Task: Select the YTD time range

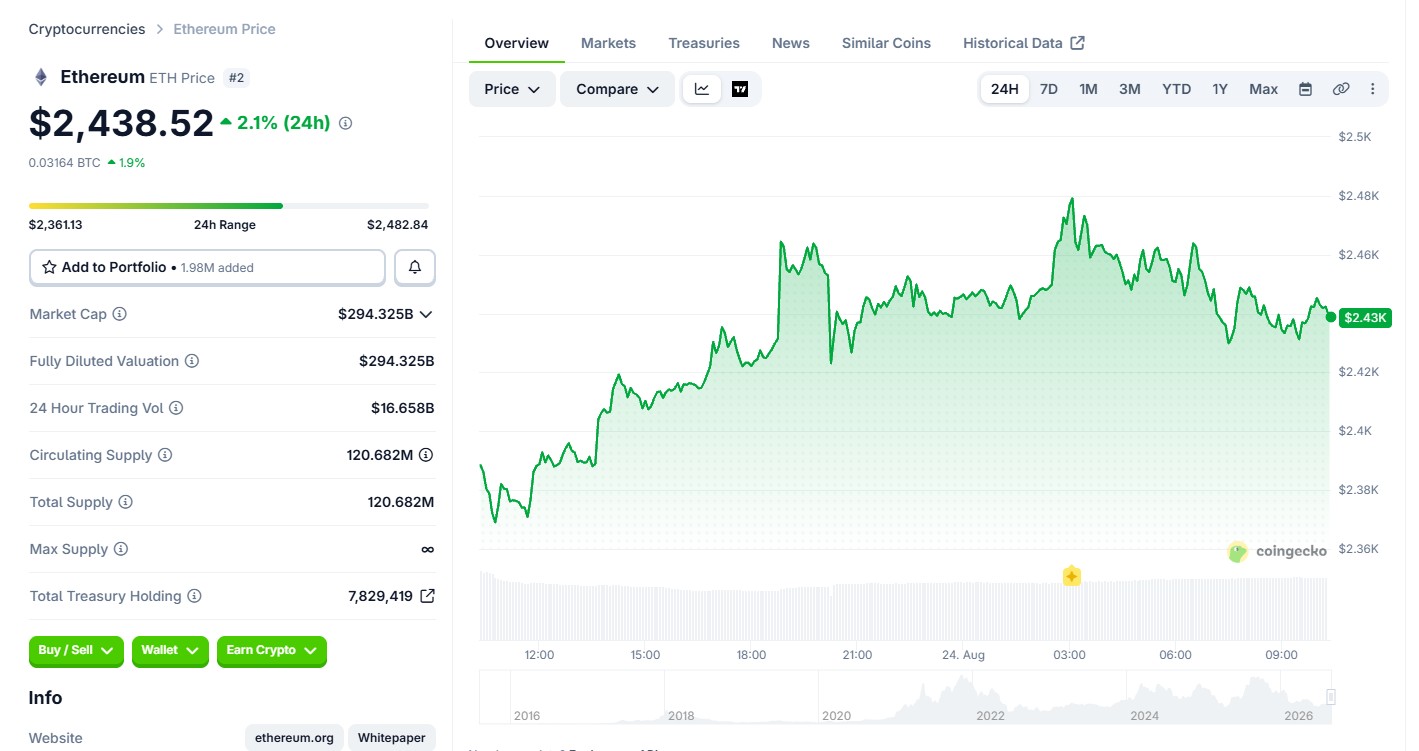Action: tap(1177, 89)
